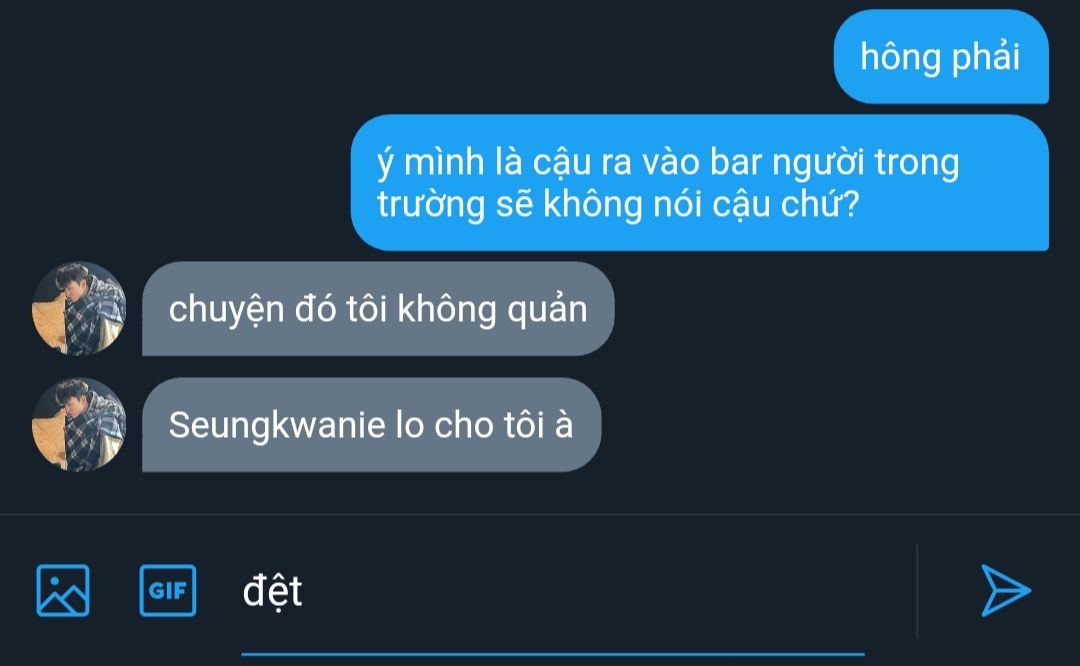Screen dimensions: 1080x666
Task: Open the GIF picker
Action: [x=167, y=590]
